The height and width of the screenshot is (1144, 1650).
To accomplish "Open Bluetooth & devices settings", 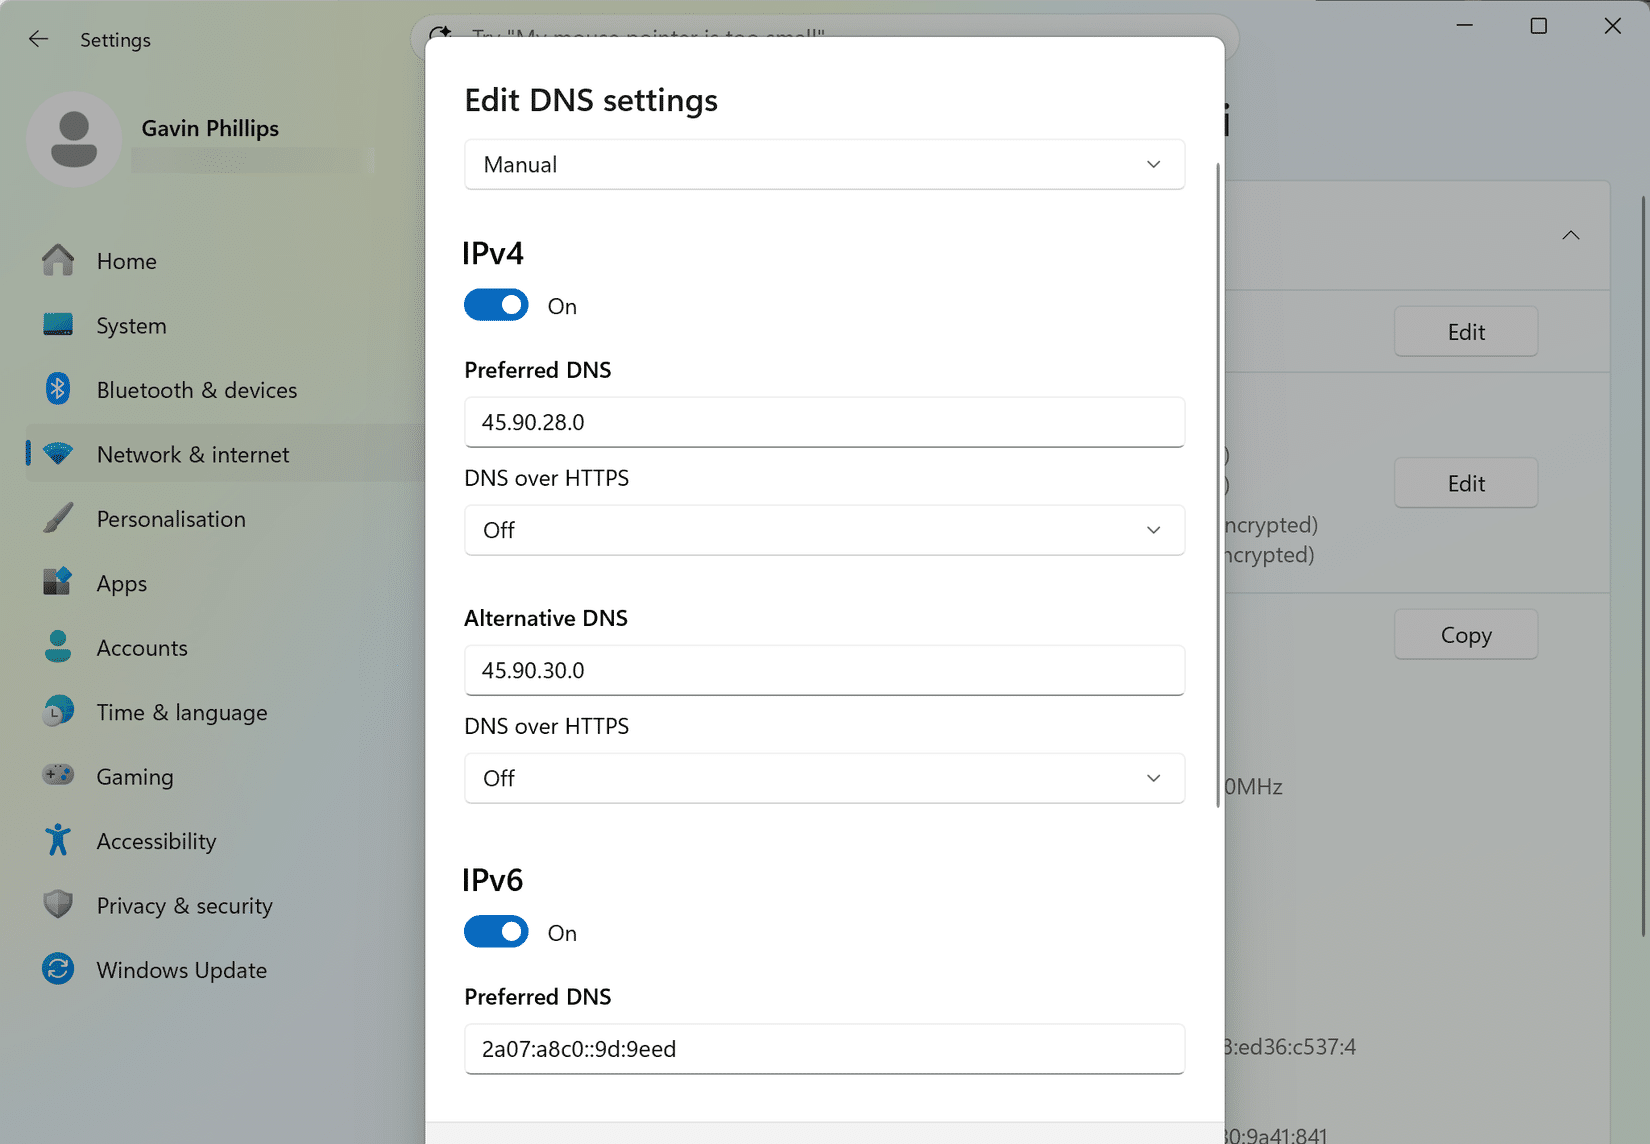I will (226, 389).
